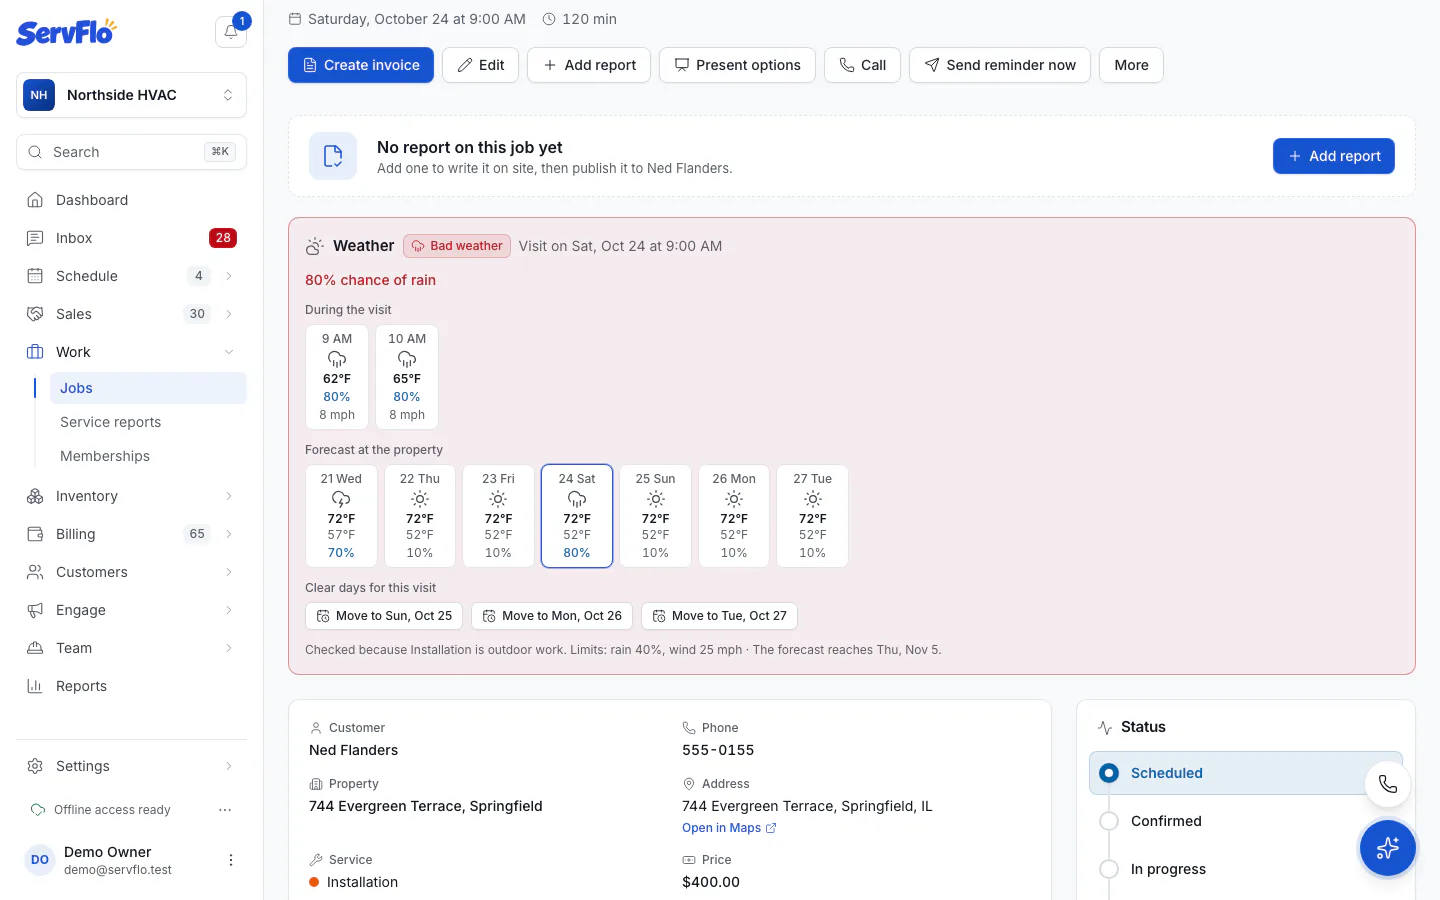The image size is (1440, 900).
Task: Open the Inbox with 28 items
Action: point(131,238)
